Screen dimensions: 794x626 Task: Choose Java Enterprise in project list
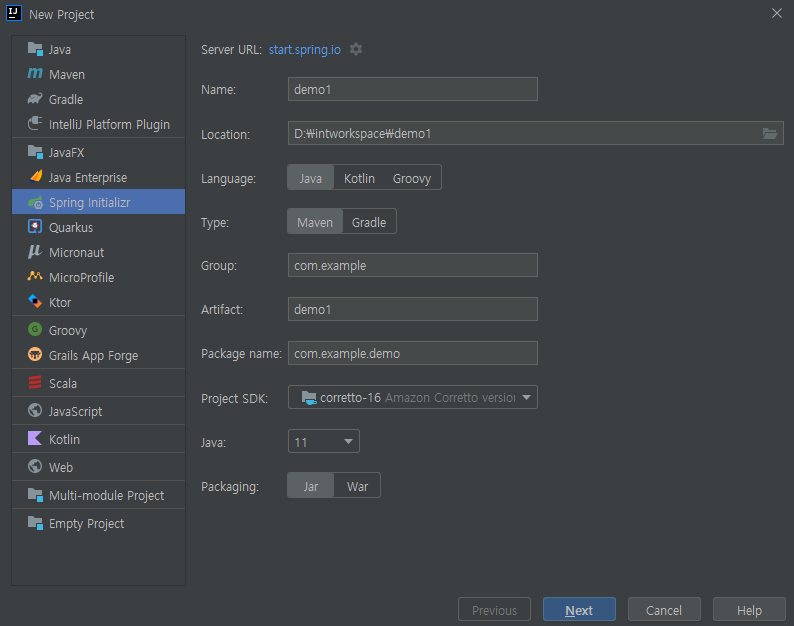pyautogui.click(x=99, y=177)
